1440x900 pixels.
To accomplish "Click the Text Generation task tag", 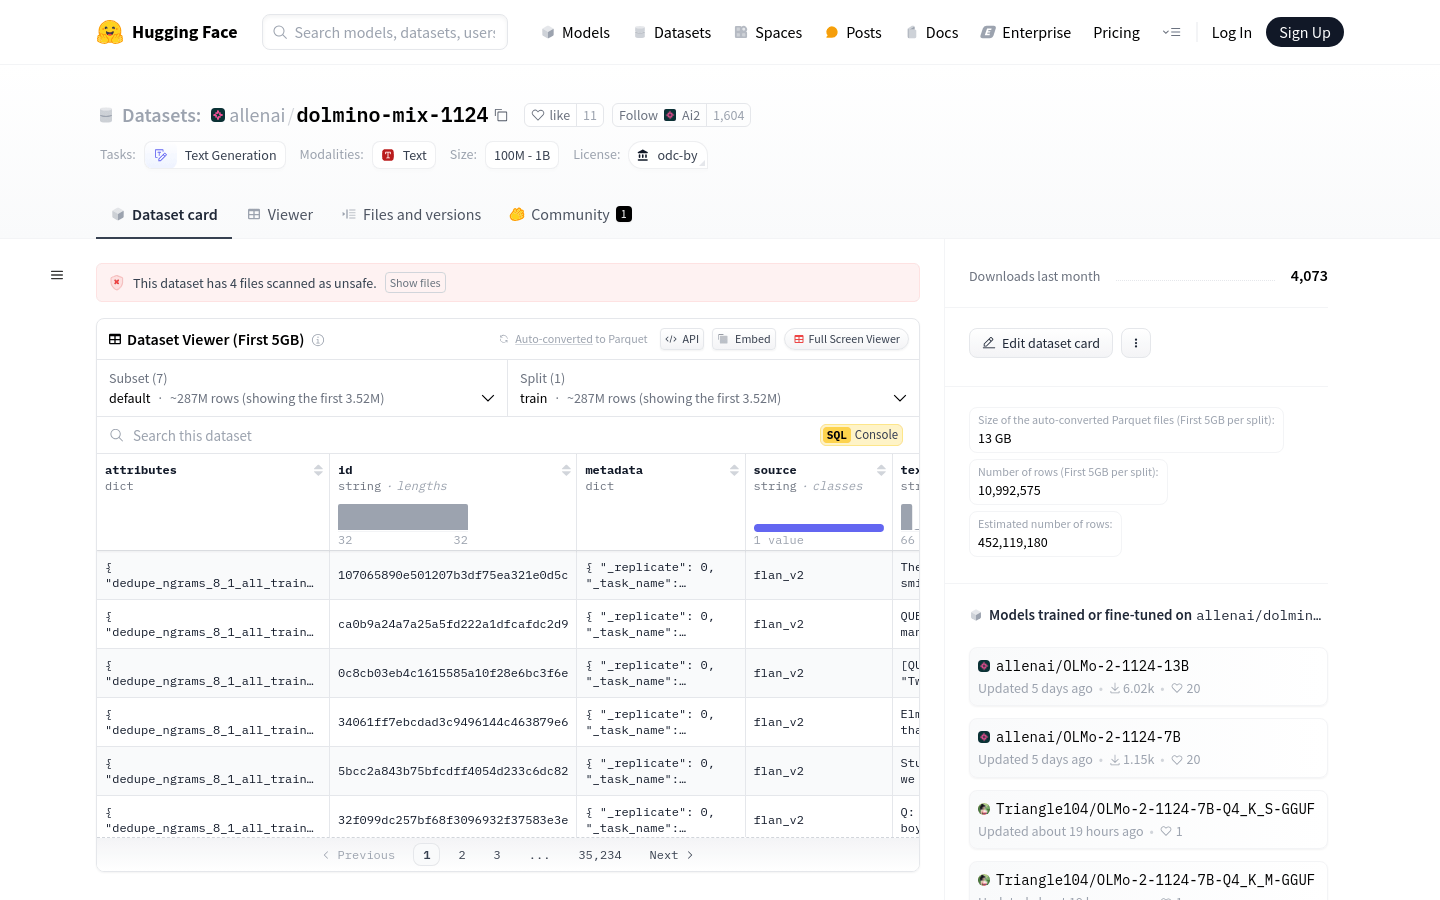I will 215,155.
